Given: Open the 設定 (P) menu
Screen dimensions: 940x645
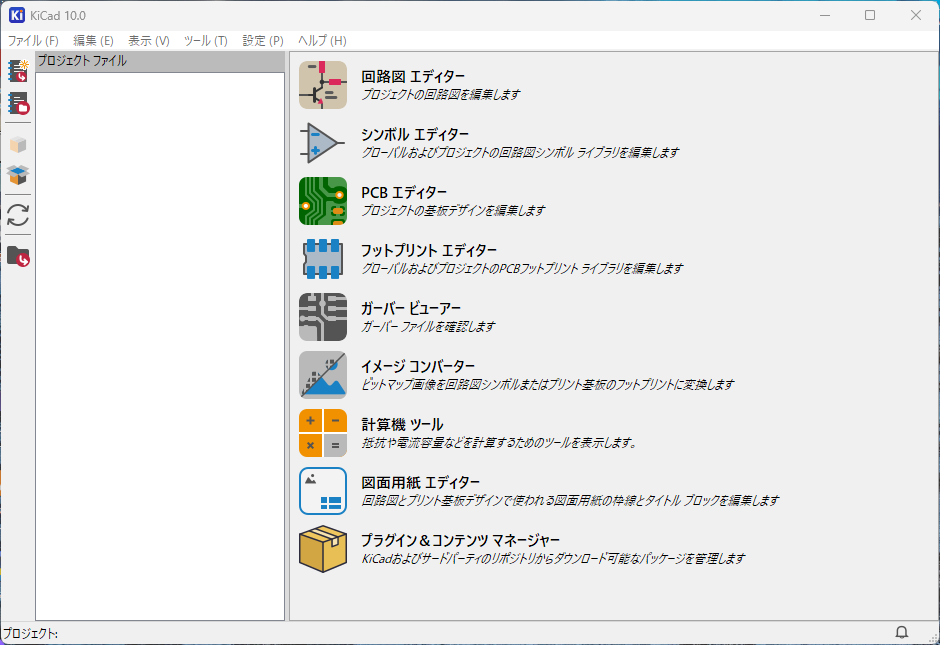Looking at the screenshot, I should pyautogui.click(x=263, y=41).
